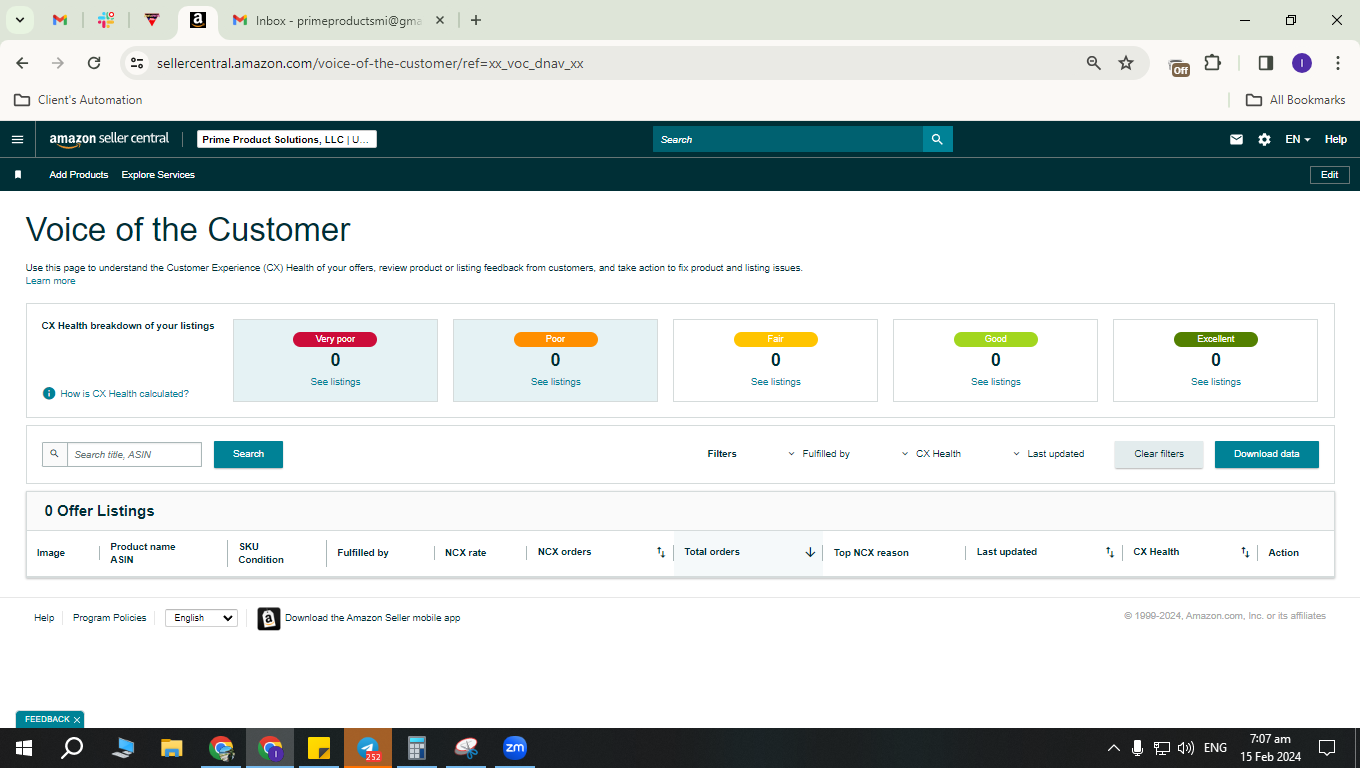The height and width of the screenshot is (768, 1360).
Task: Sort by the Last updated column arrows
Action: tap(1110, 552)
